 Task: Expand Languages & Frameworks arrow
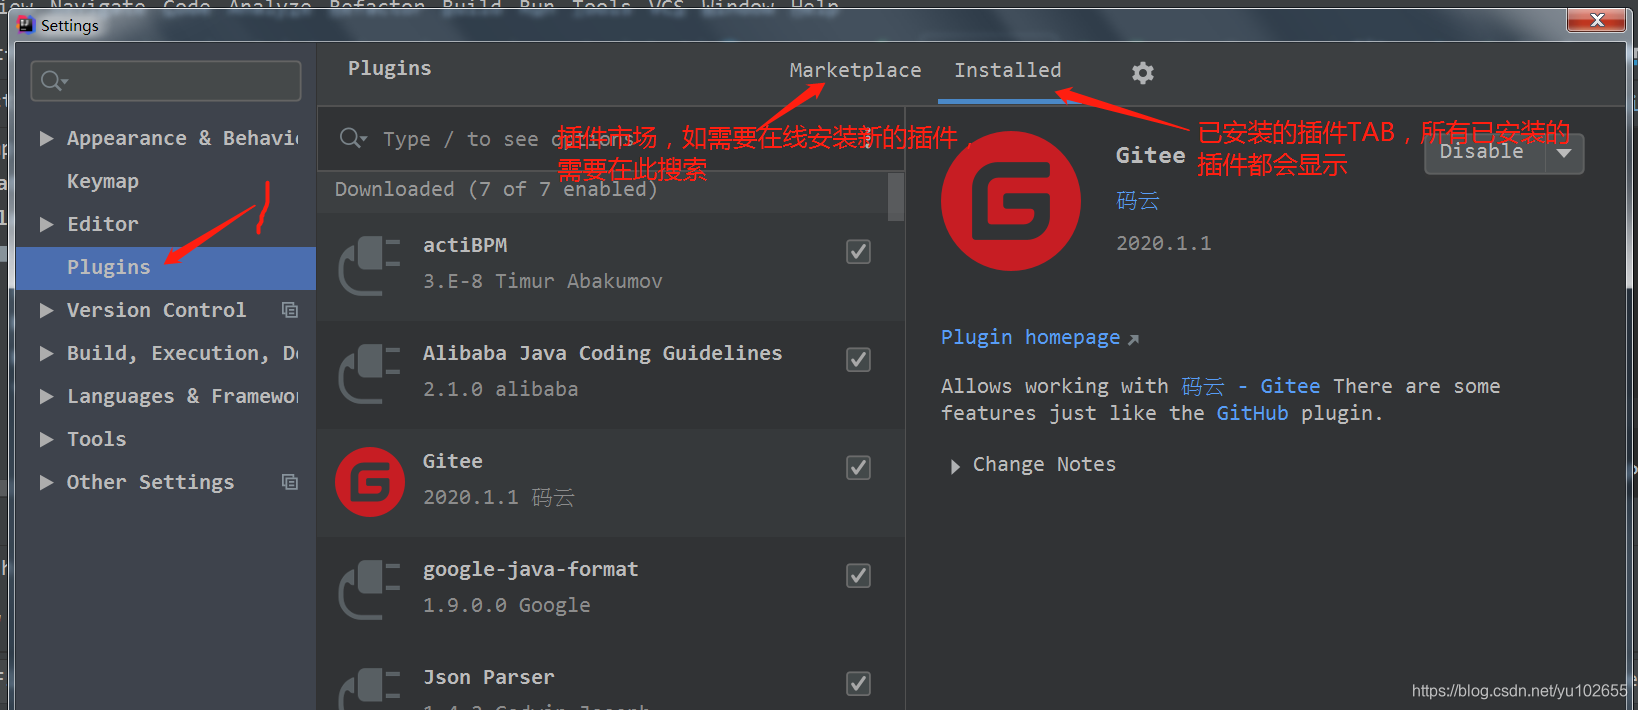[46, 396]
